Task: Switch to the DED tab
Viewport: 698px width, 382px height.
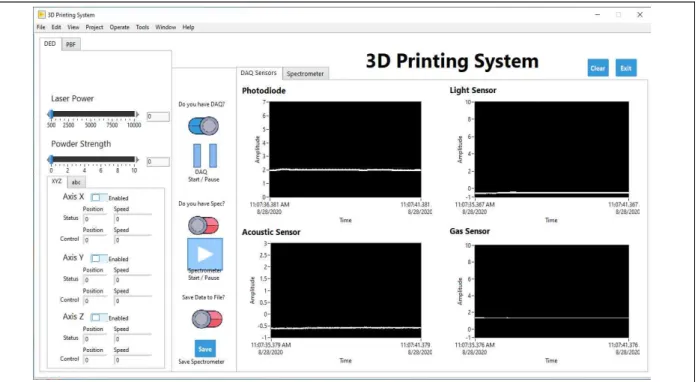Action: tap(50, 44)
